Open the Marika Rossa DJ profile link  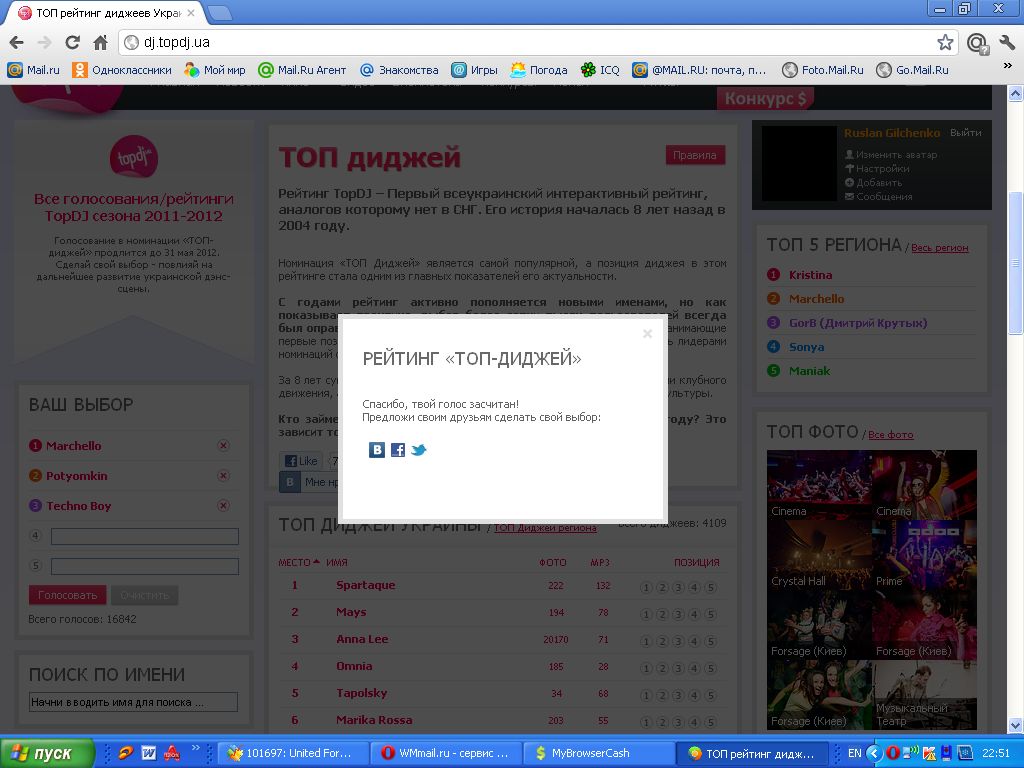coord(374,720)
